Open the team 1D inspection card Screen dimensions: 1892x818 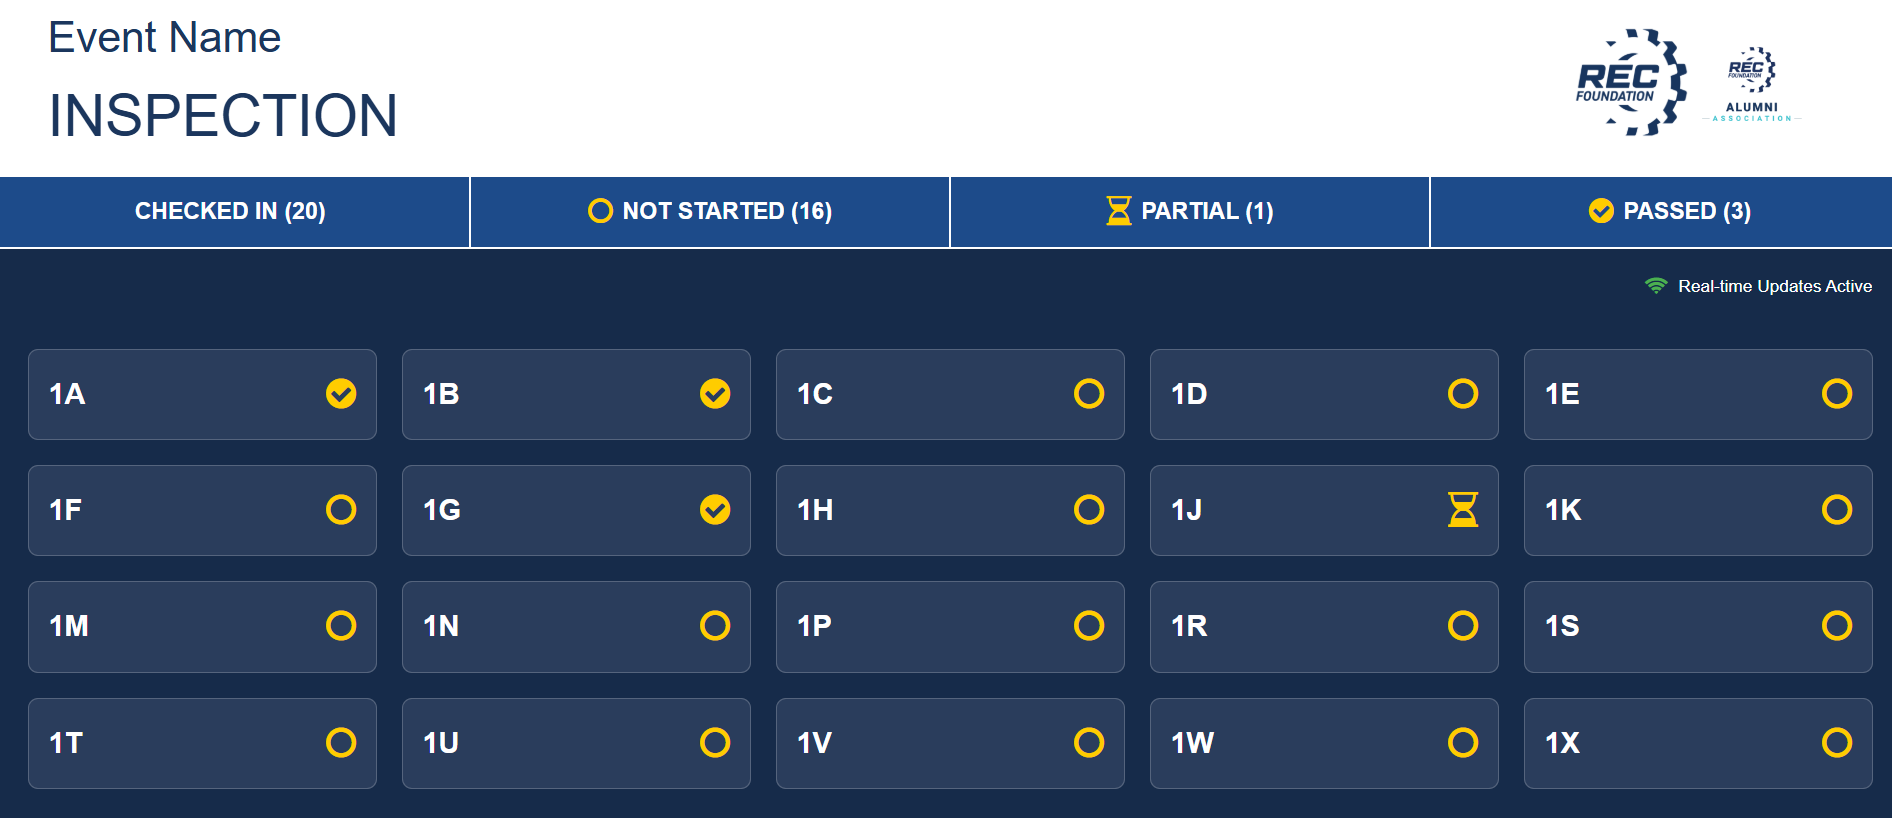coord(1324,394)
